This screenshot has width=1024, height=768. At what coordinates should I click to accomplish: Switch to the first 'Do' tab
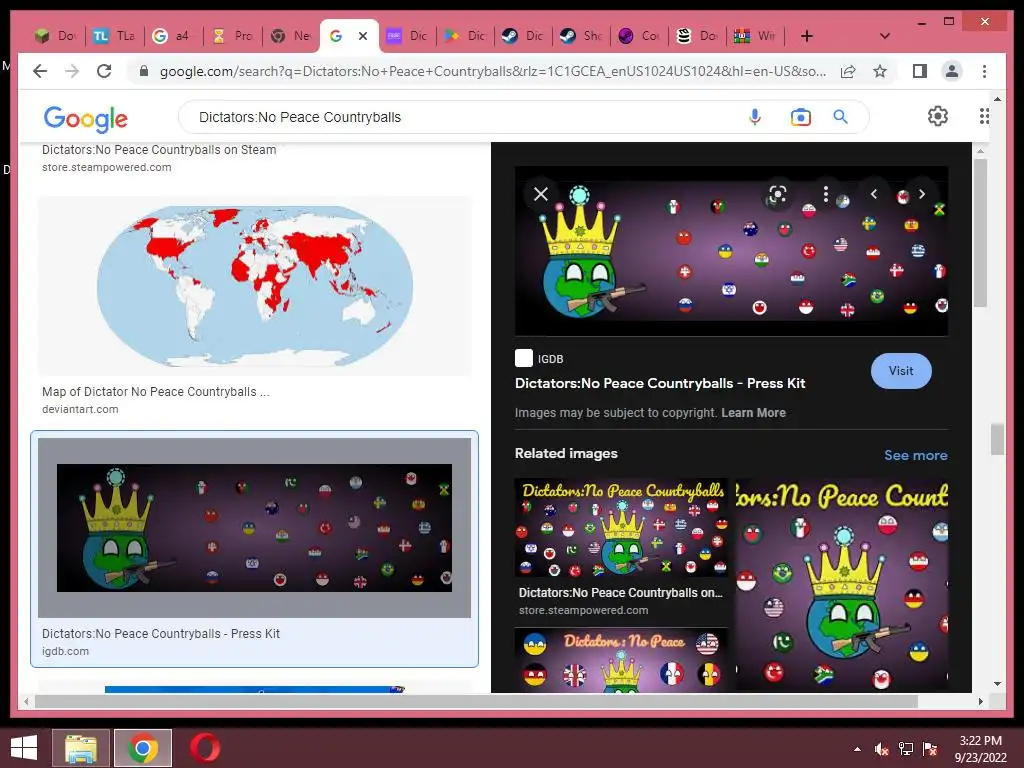56,36
